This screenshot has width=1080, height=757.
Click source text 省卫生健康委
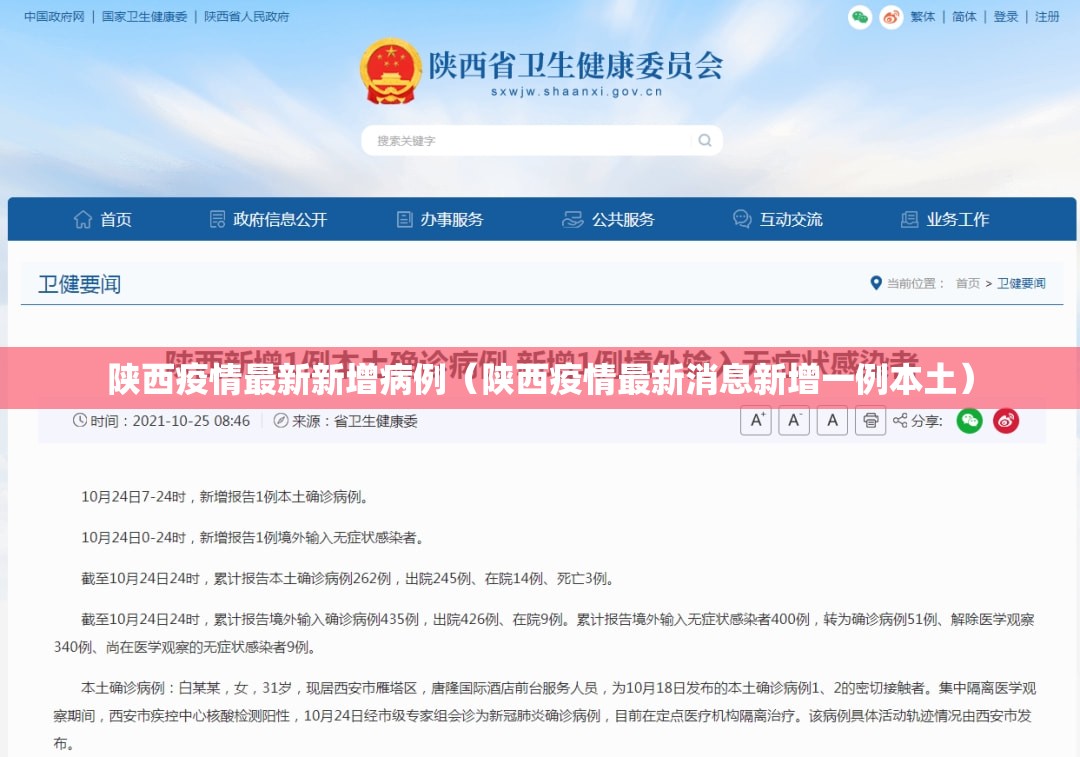pos(375,421)
